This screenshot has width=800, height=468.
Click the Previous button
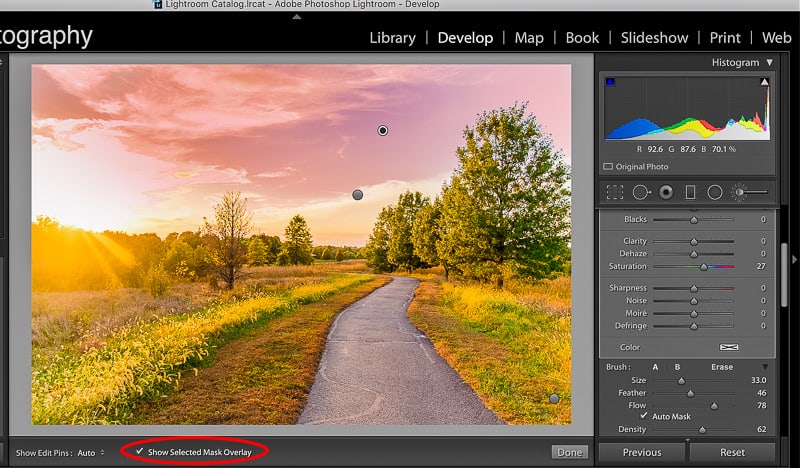[642, 453]
